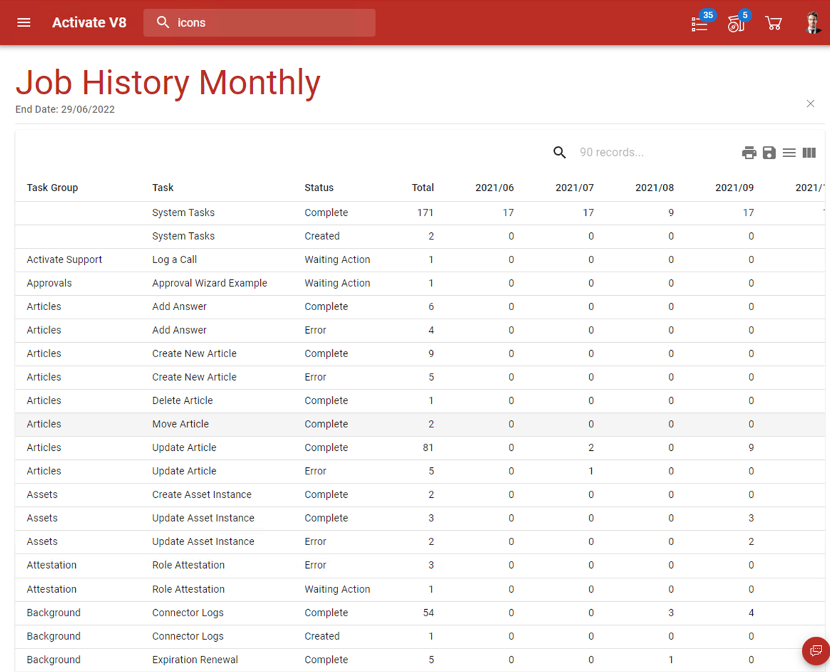Click the '90 records...' filter field
The width and height of the screenshot is (830, 672).
[x=611, y=152]
